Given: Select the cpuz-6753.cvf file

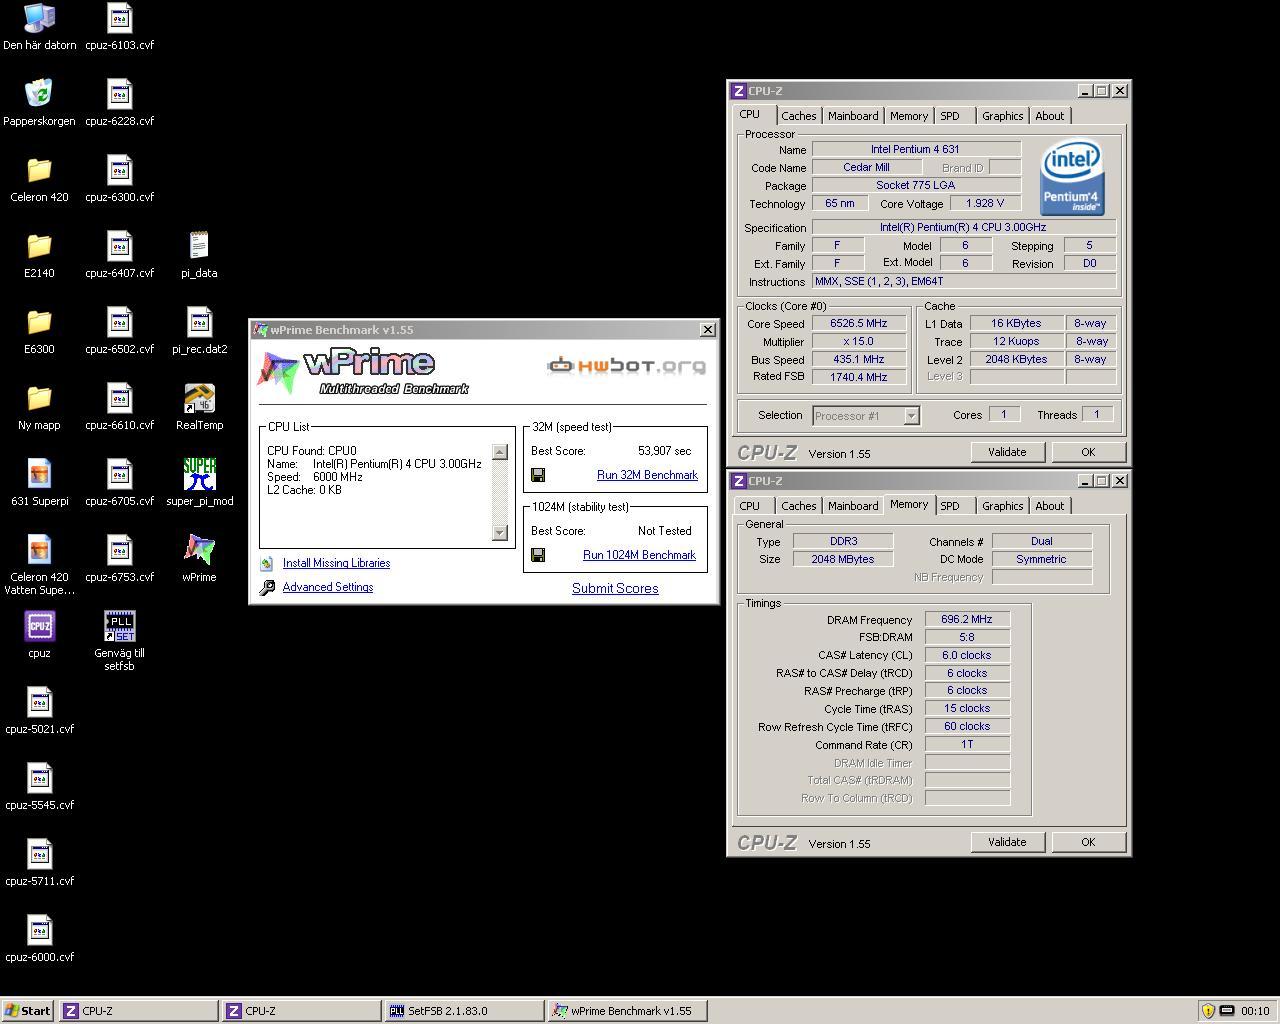Looking at the screenshot, I should pyautogui.click(x=119, y=559).
